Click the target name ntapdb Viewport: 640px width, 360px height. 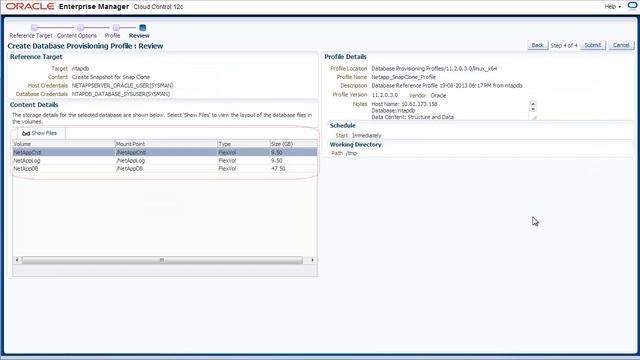click(x=80, y=69)
